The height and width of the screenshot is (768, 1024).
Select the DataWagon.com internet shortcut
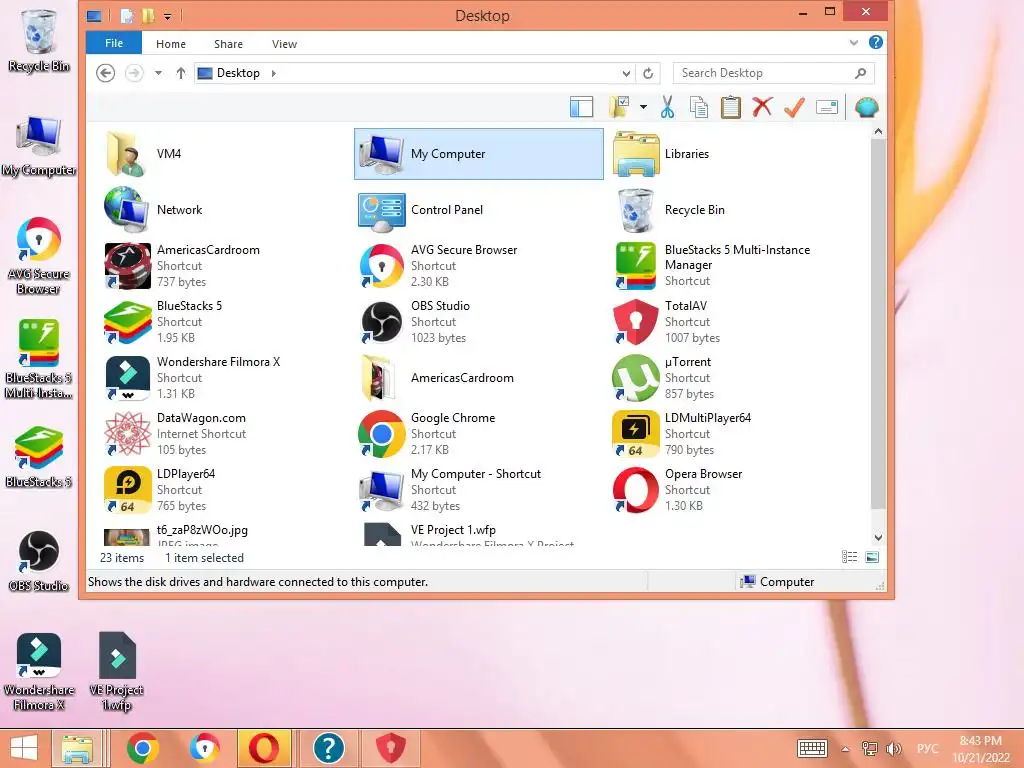pyautogui.click(x=224, y=434)
